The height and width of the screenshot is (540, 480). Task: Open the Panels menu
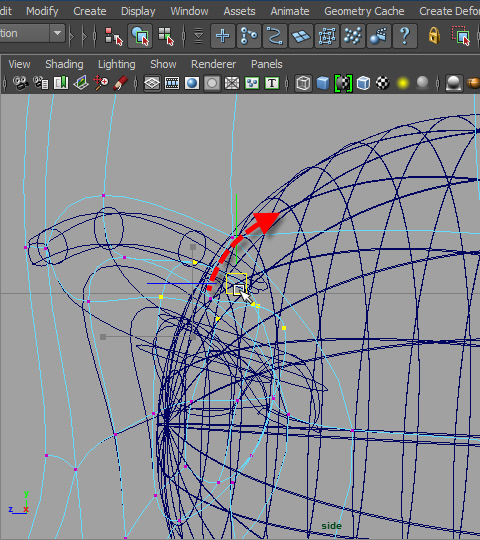click(x=267, y=64)
